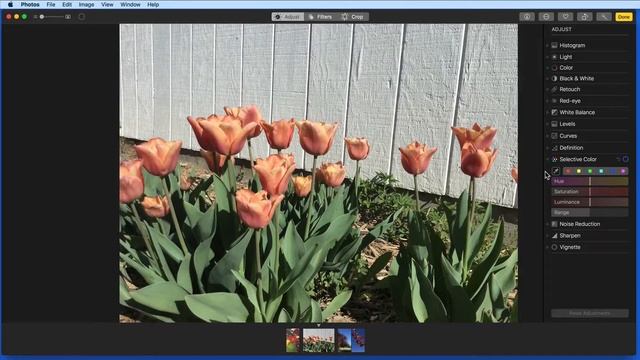Click the Light adjustment sun icon
This screenshot has height=360, width=640.
[554, 57]
